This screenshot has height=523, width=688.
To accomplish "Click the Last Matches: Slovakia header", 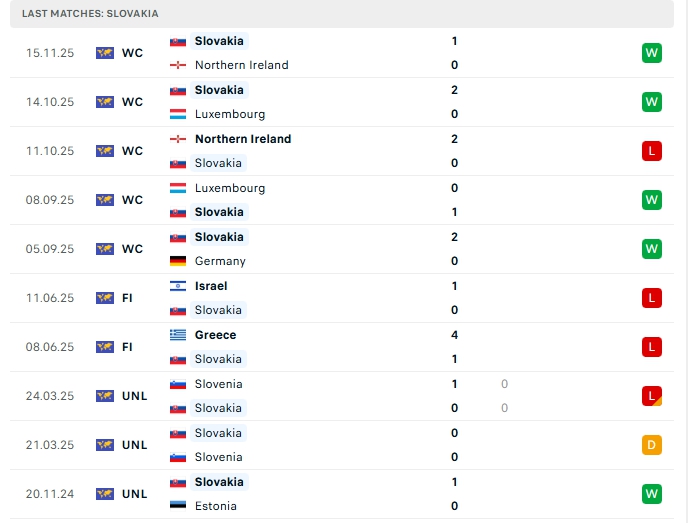I will coord(90,13).
